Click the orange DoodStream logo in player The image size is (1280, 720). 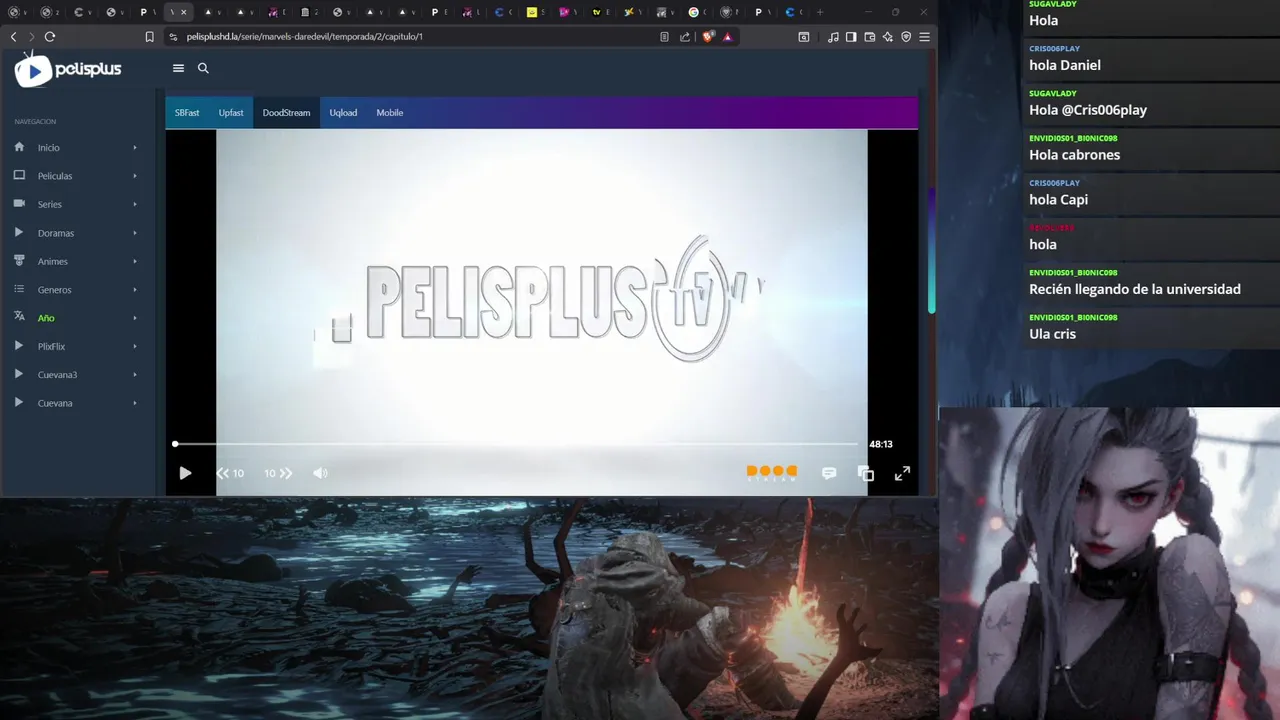[x=772, y=473]
